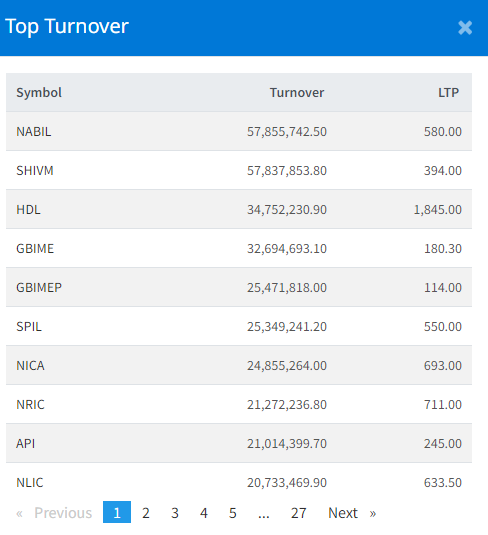Click LTP value 180.30
The image size is (488, 535).
click(x=443, y=248)
